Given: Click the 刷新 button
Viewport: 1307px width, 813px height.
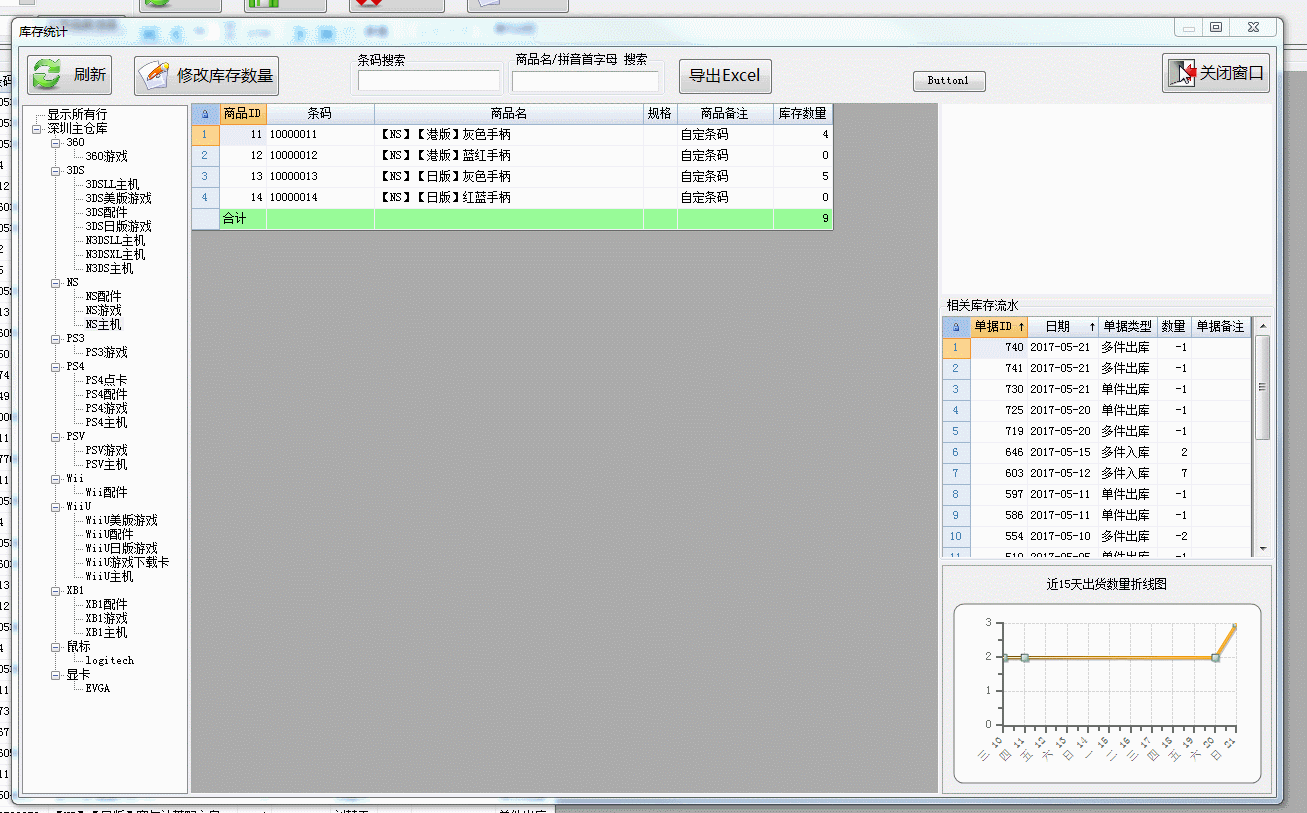Looking at the screenshot, I should point(69,75).
